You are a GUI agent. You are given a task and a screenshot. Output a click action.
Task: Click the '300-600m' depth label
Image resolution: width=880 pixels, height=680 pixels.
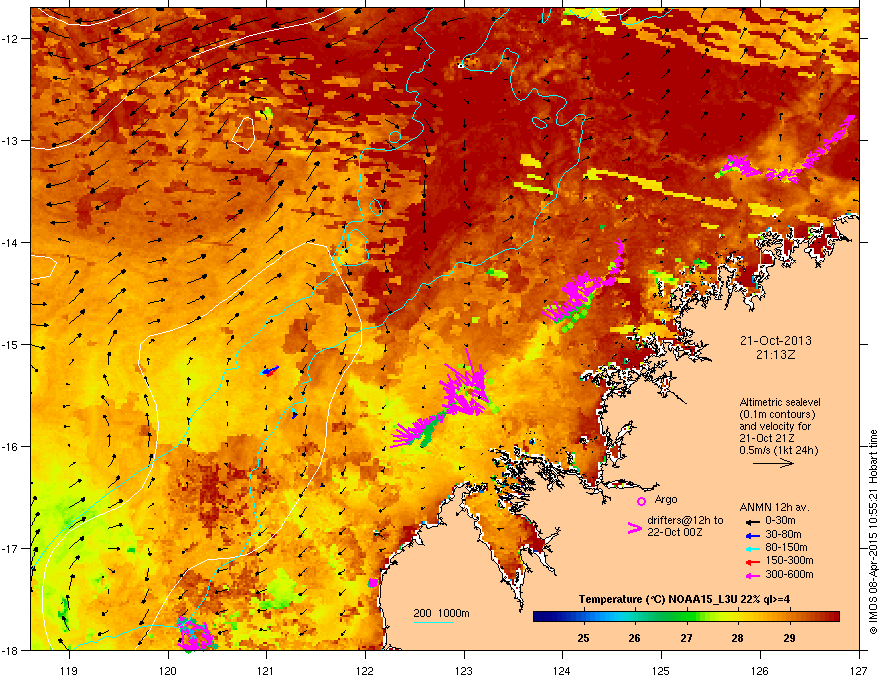789,575
